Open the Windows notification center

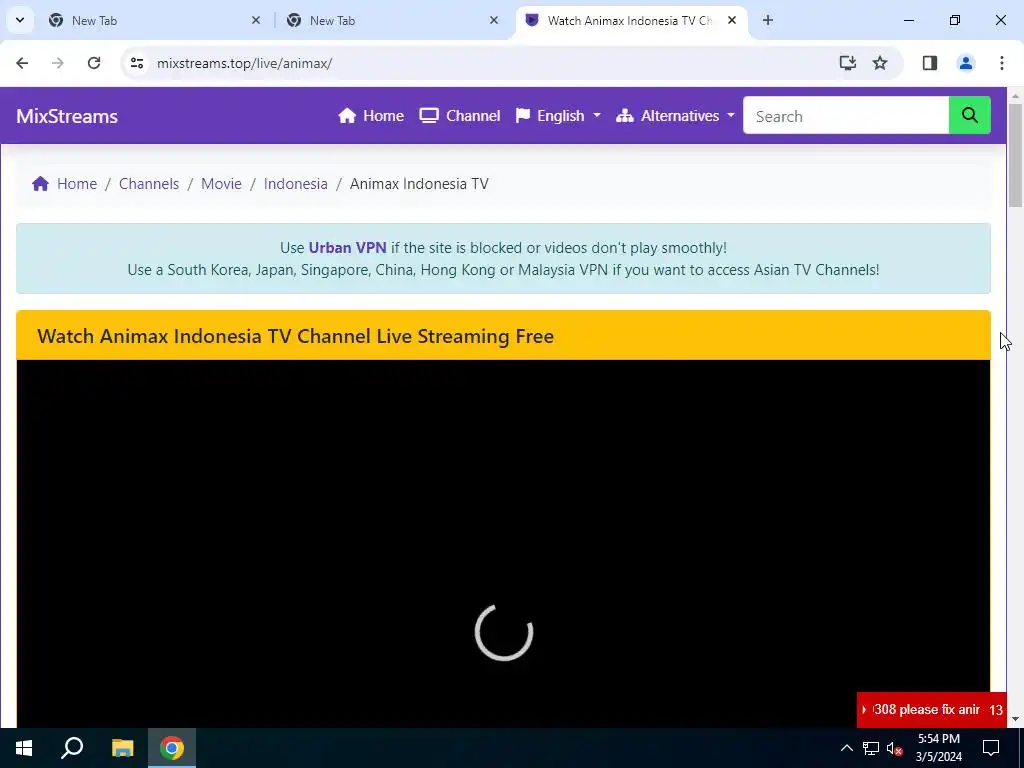(x=991, y=748)
